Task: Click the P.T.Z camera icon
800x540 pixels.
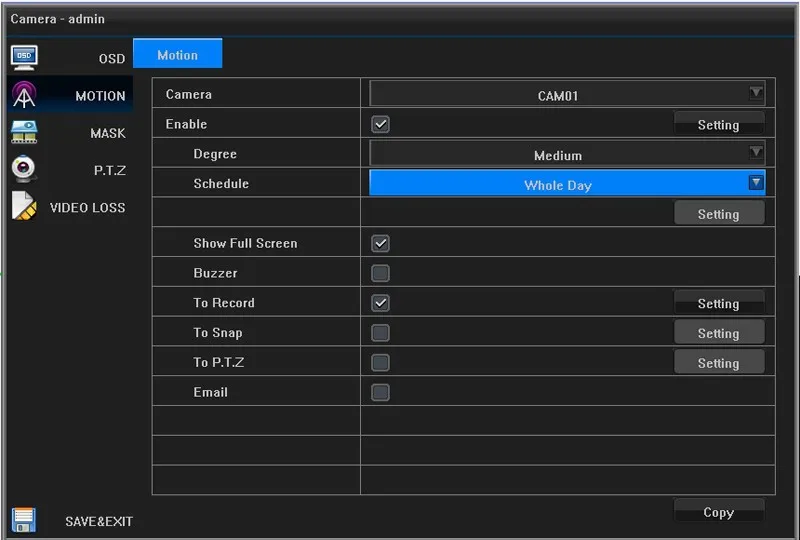Action: point(24,169)
